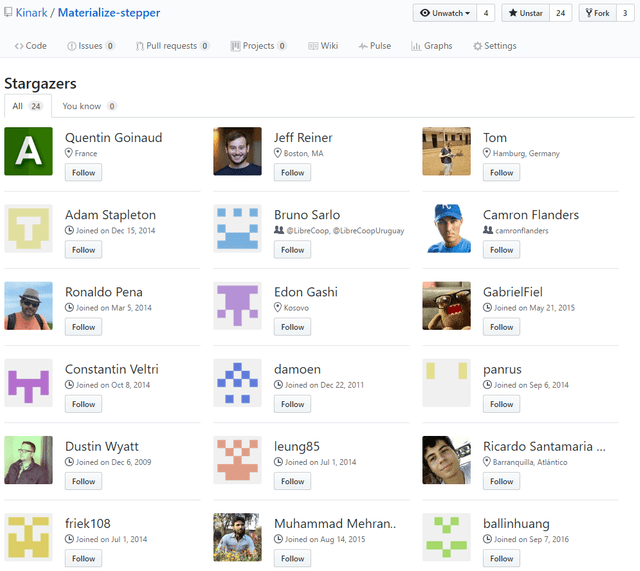Image resolution: width=640 pixels, height=571 pixels.
Task: Click damoen's blue identicon avatar
Action: [x=237, y=382]
